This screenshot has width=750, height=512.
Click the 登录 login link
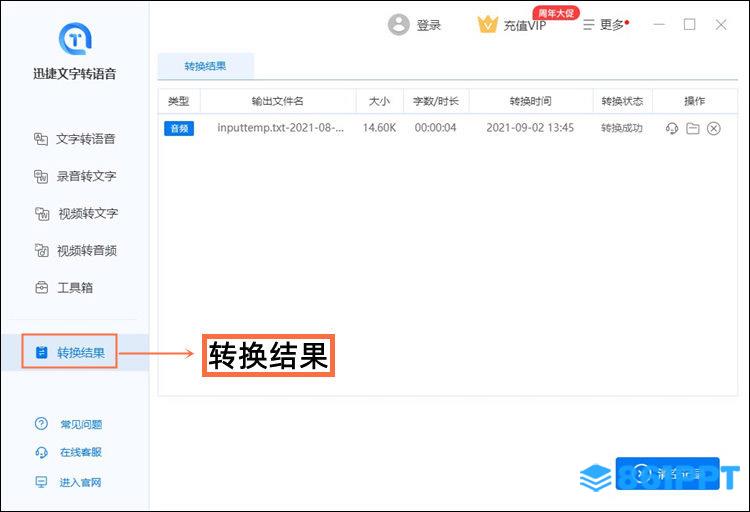429,25
